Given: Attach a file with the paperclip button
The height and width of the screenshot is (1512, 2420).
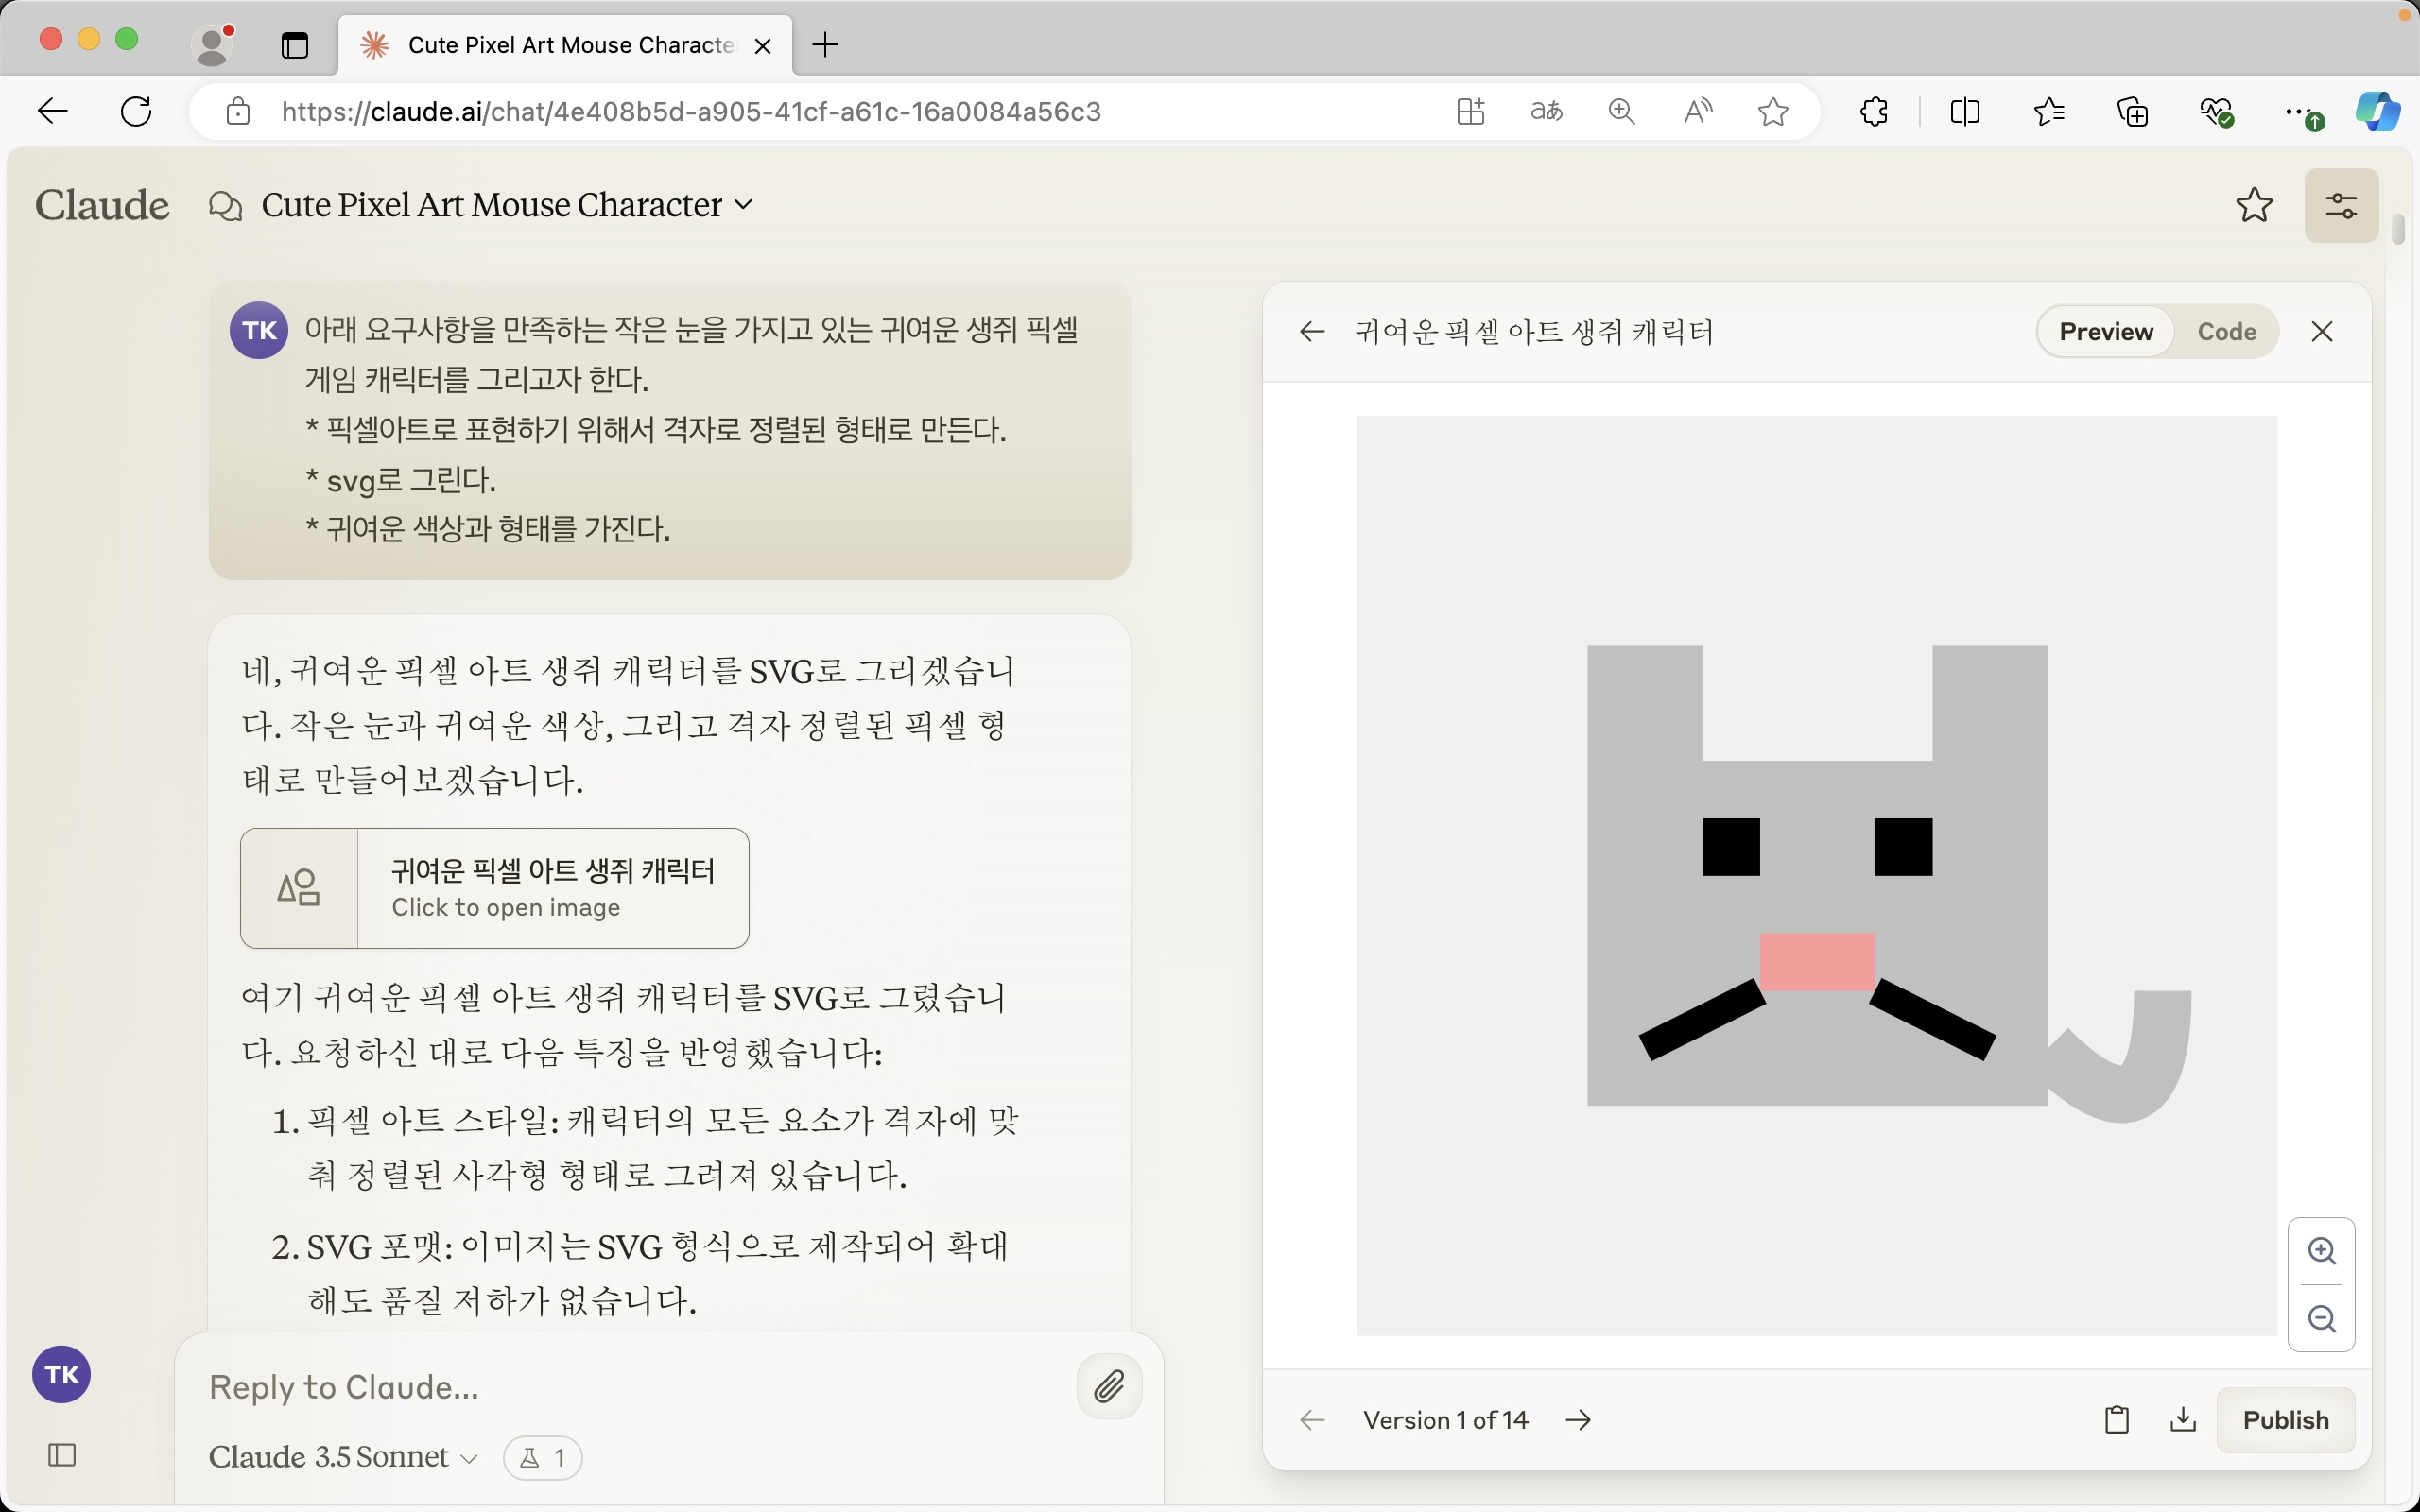Looking at the screenshot, I should tap(1109, 1386).
